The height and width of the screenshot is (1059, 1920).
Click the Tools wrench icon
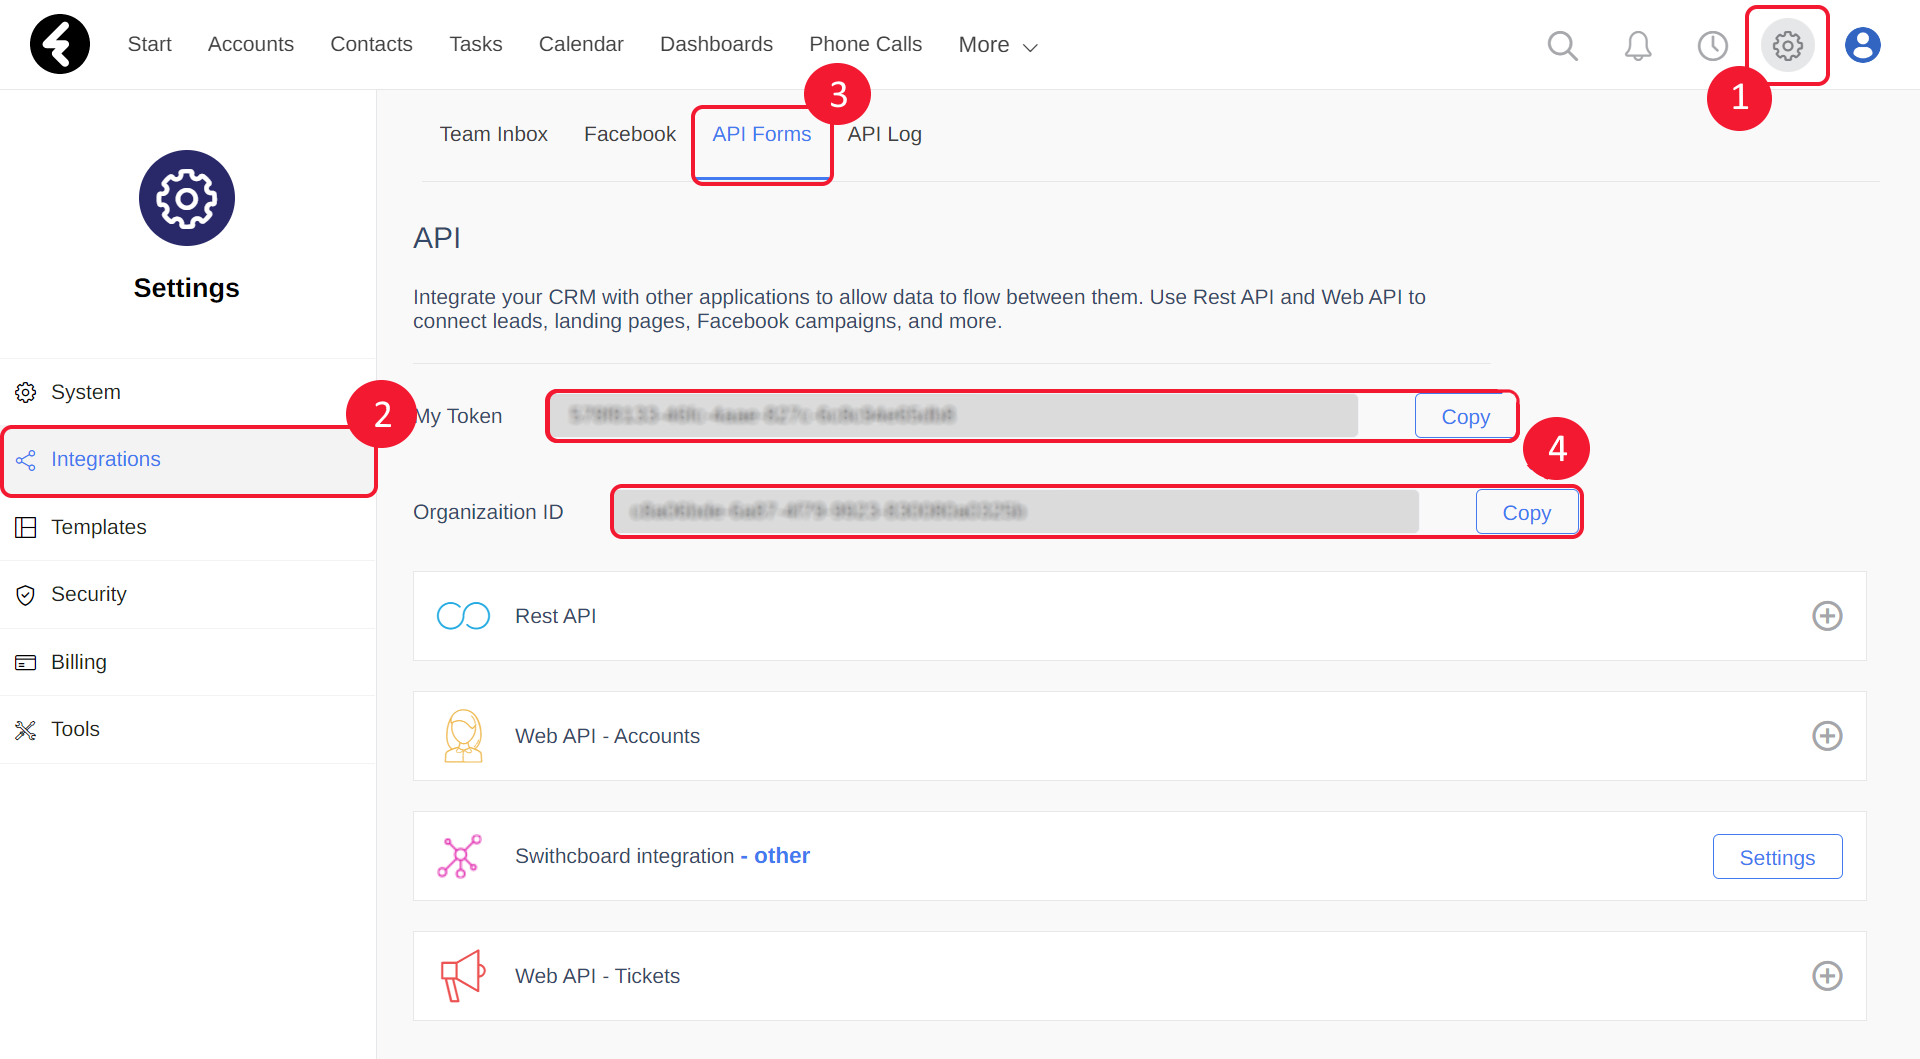(26, 730)
